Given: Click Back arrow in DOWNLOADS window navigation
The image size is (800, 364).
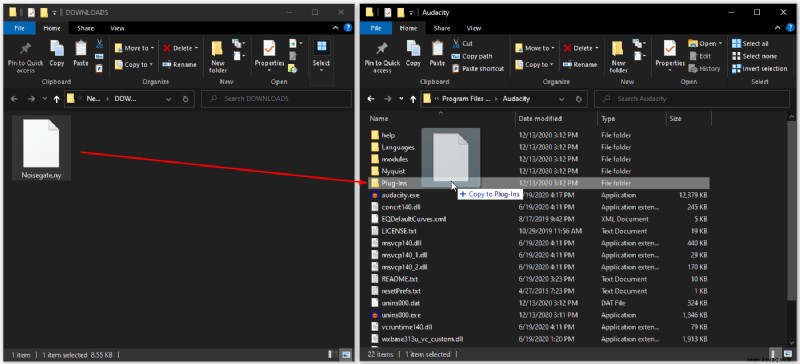Looking at the screenshot, I should pos(15,99).
